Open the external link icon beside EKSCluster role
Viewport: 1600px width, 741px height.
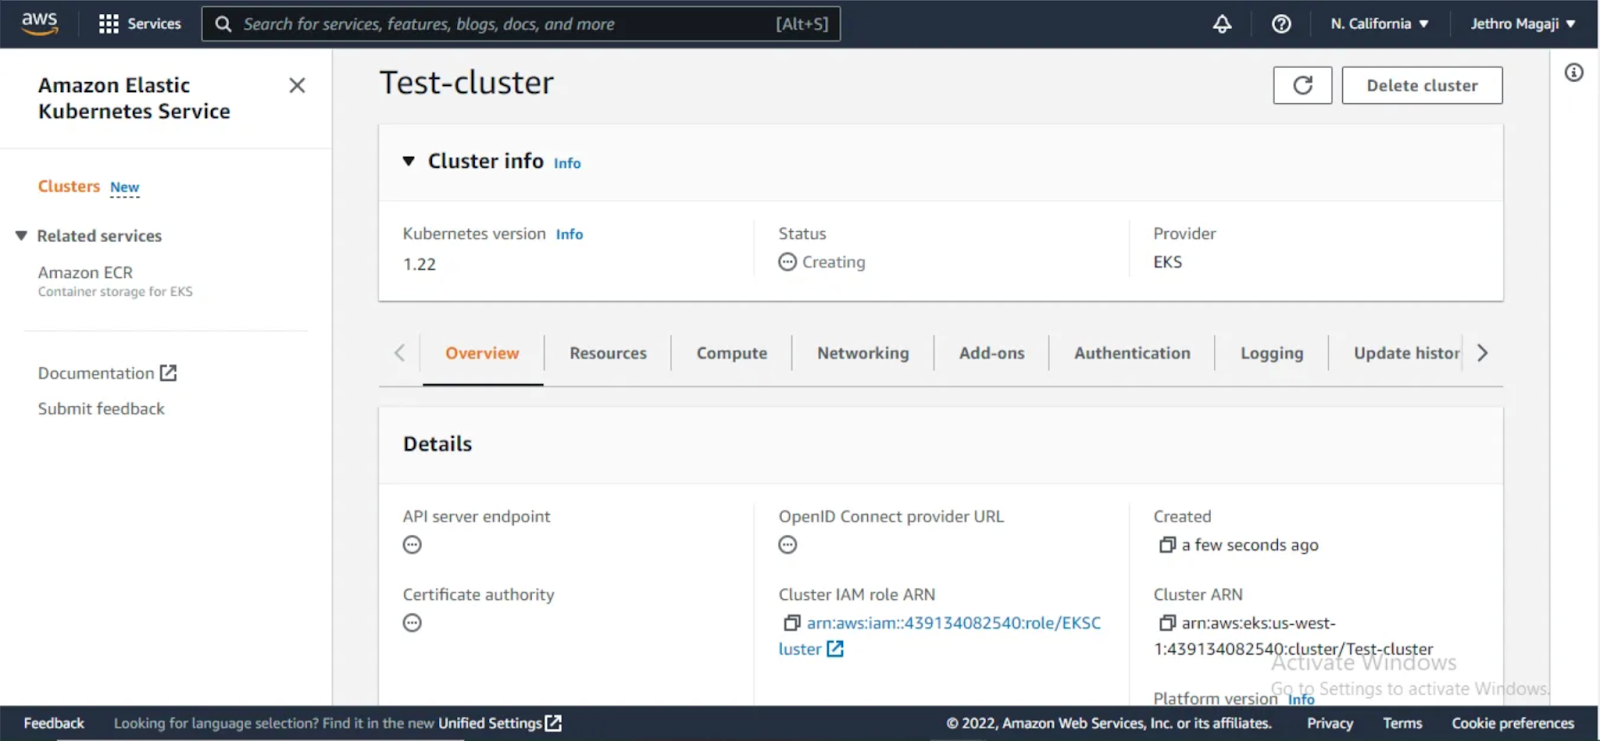click(835, 649)
